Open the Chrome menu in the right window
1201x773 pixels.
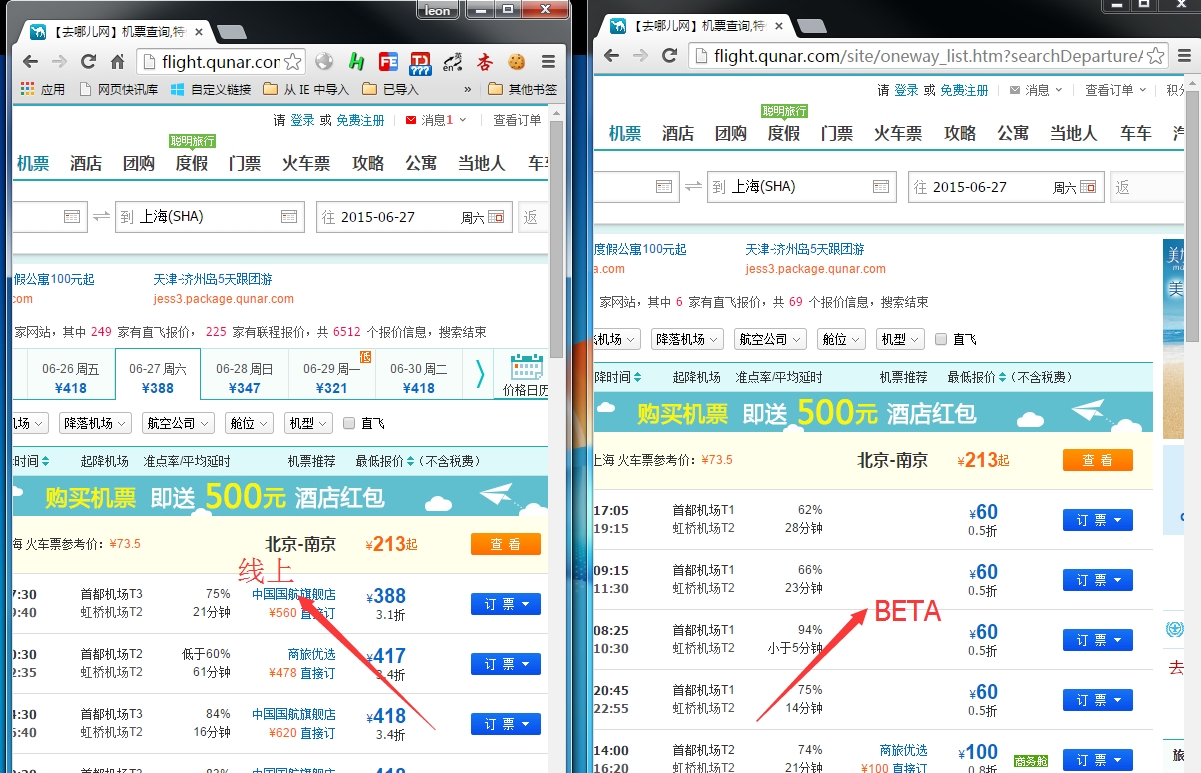[1185, 56]
